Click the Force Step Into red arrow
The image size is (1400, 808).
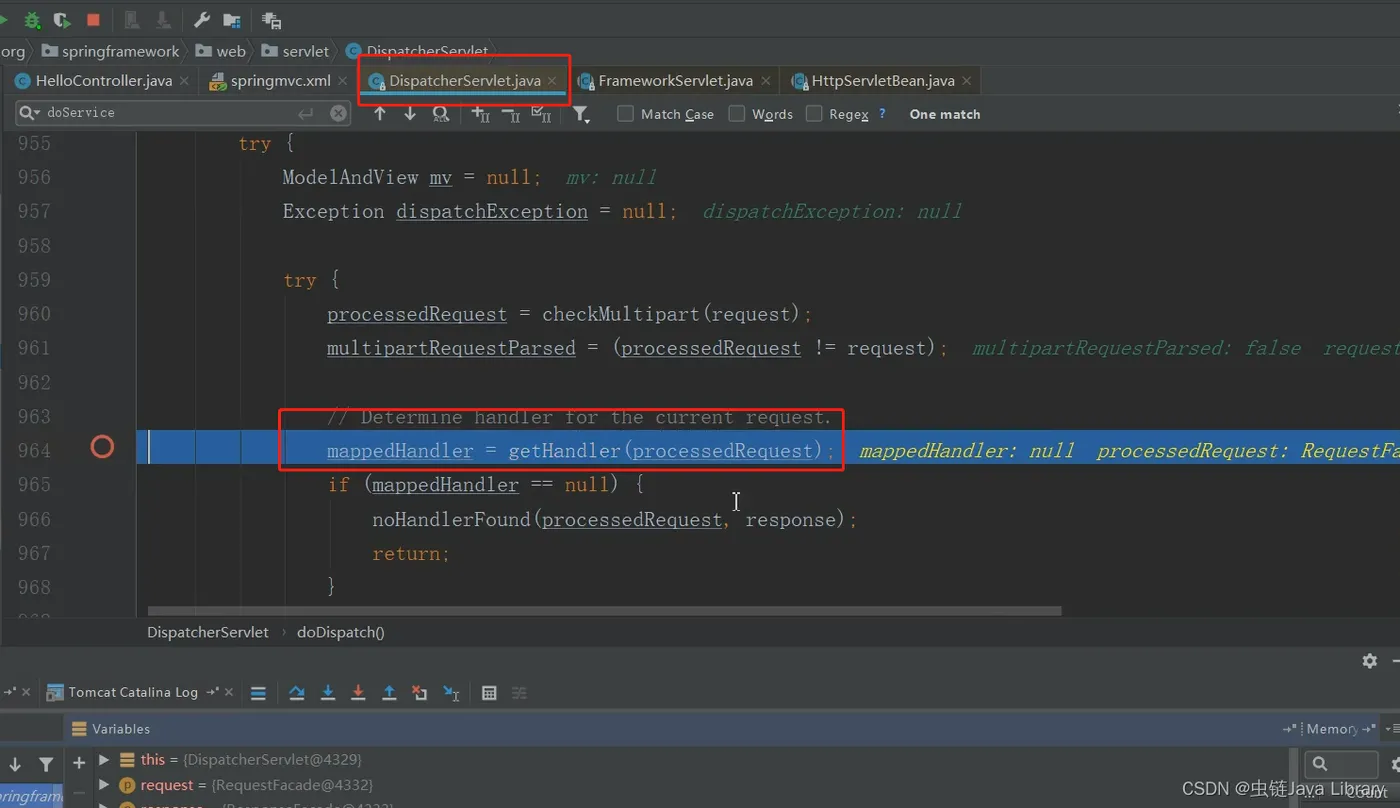(358, 693)
